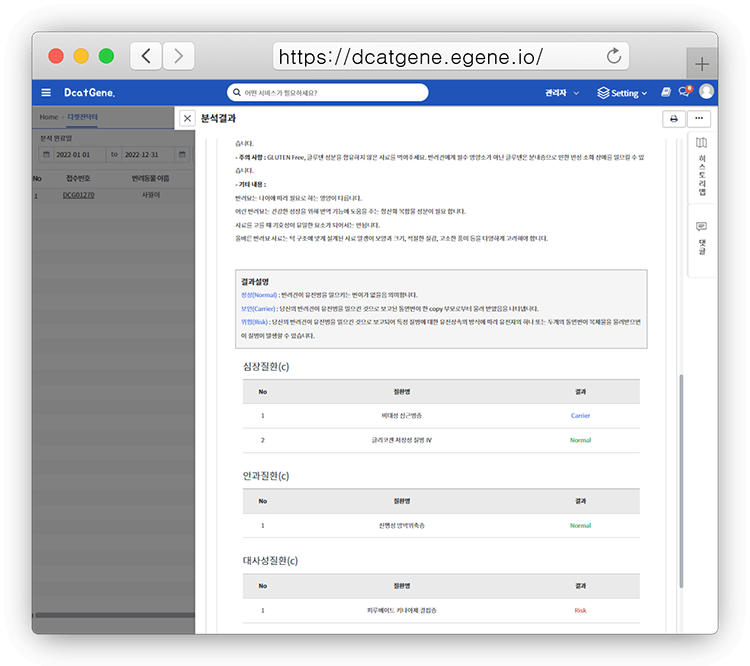
Task: Open the hamburger menu beside DcatGene logo
Action: (46, 93)
